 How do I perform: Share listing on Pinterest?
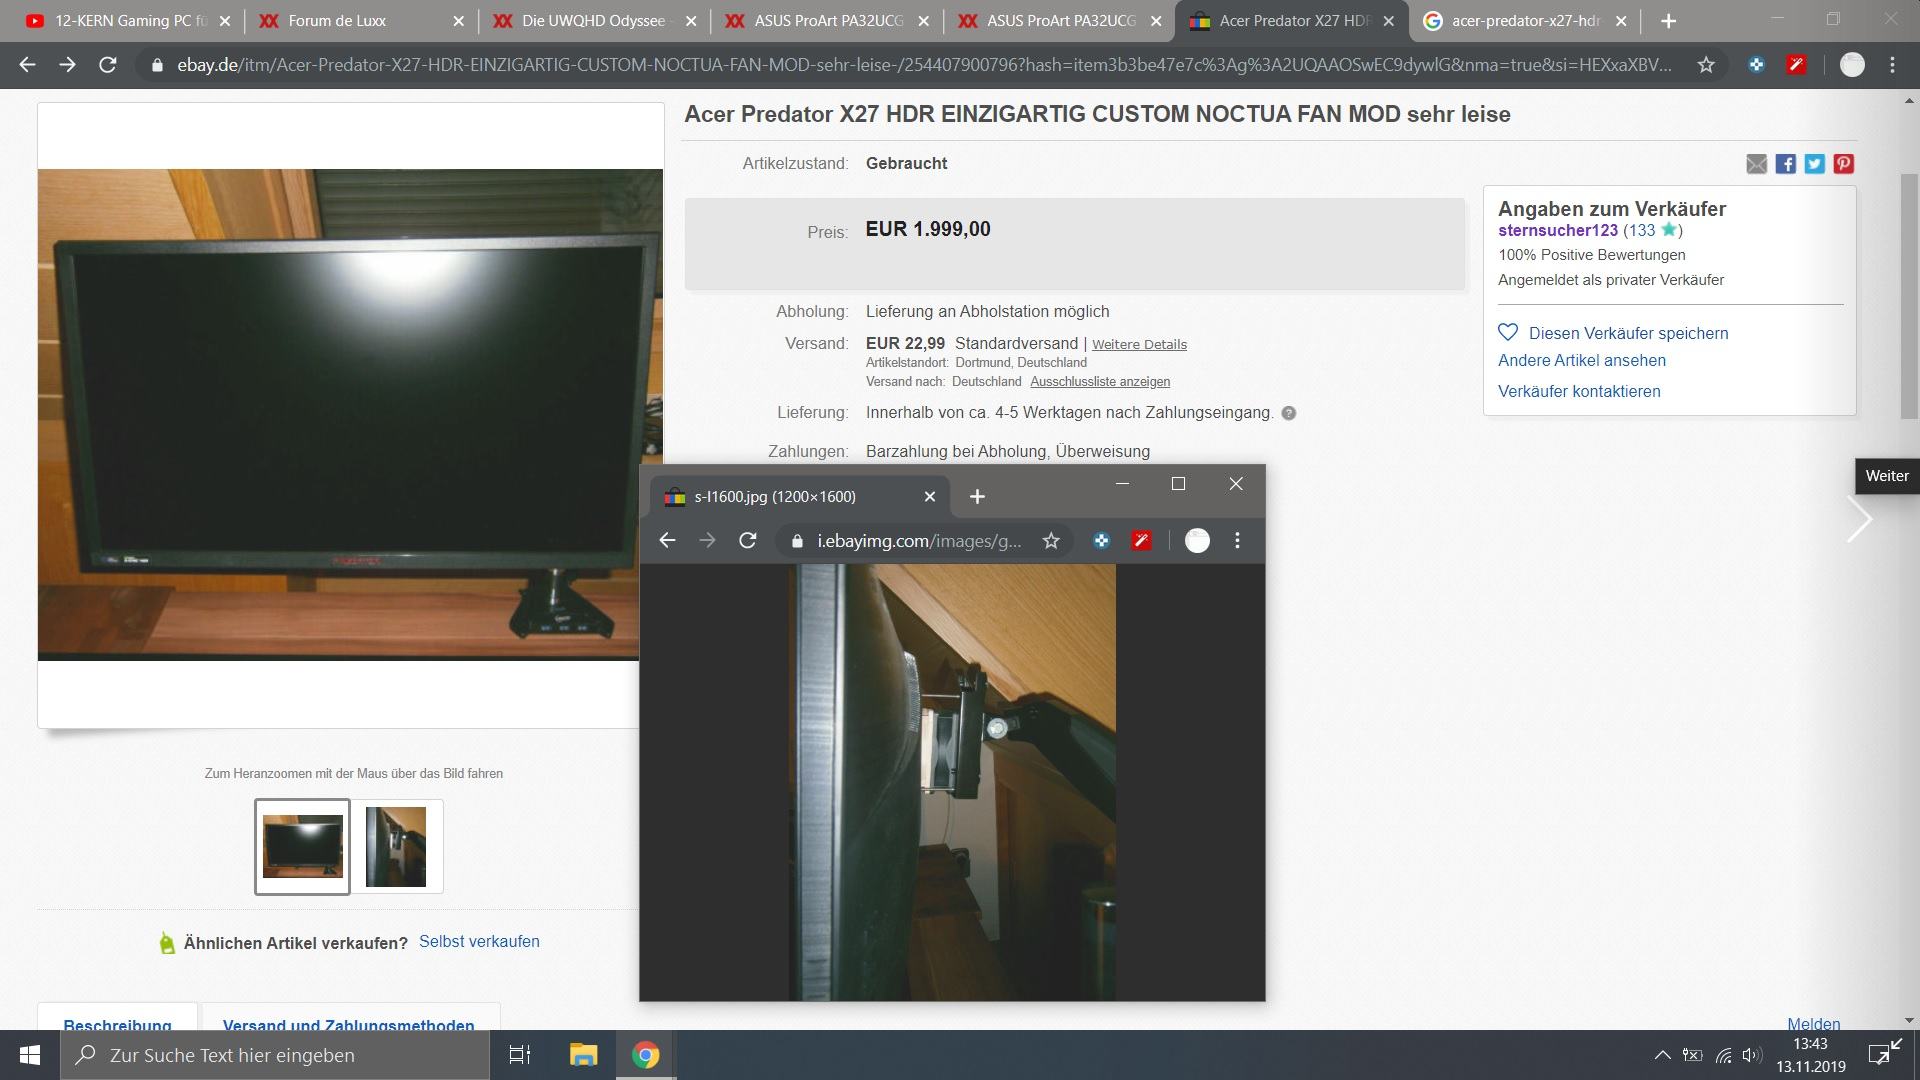pyautogui.click(x=1844, y=164)
